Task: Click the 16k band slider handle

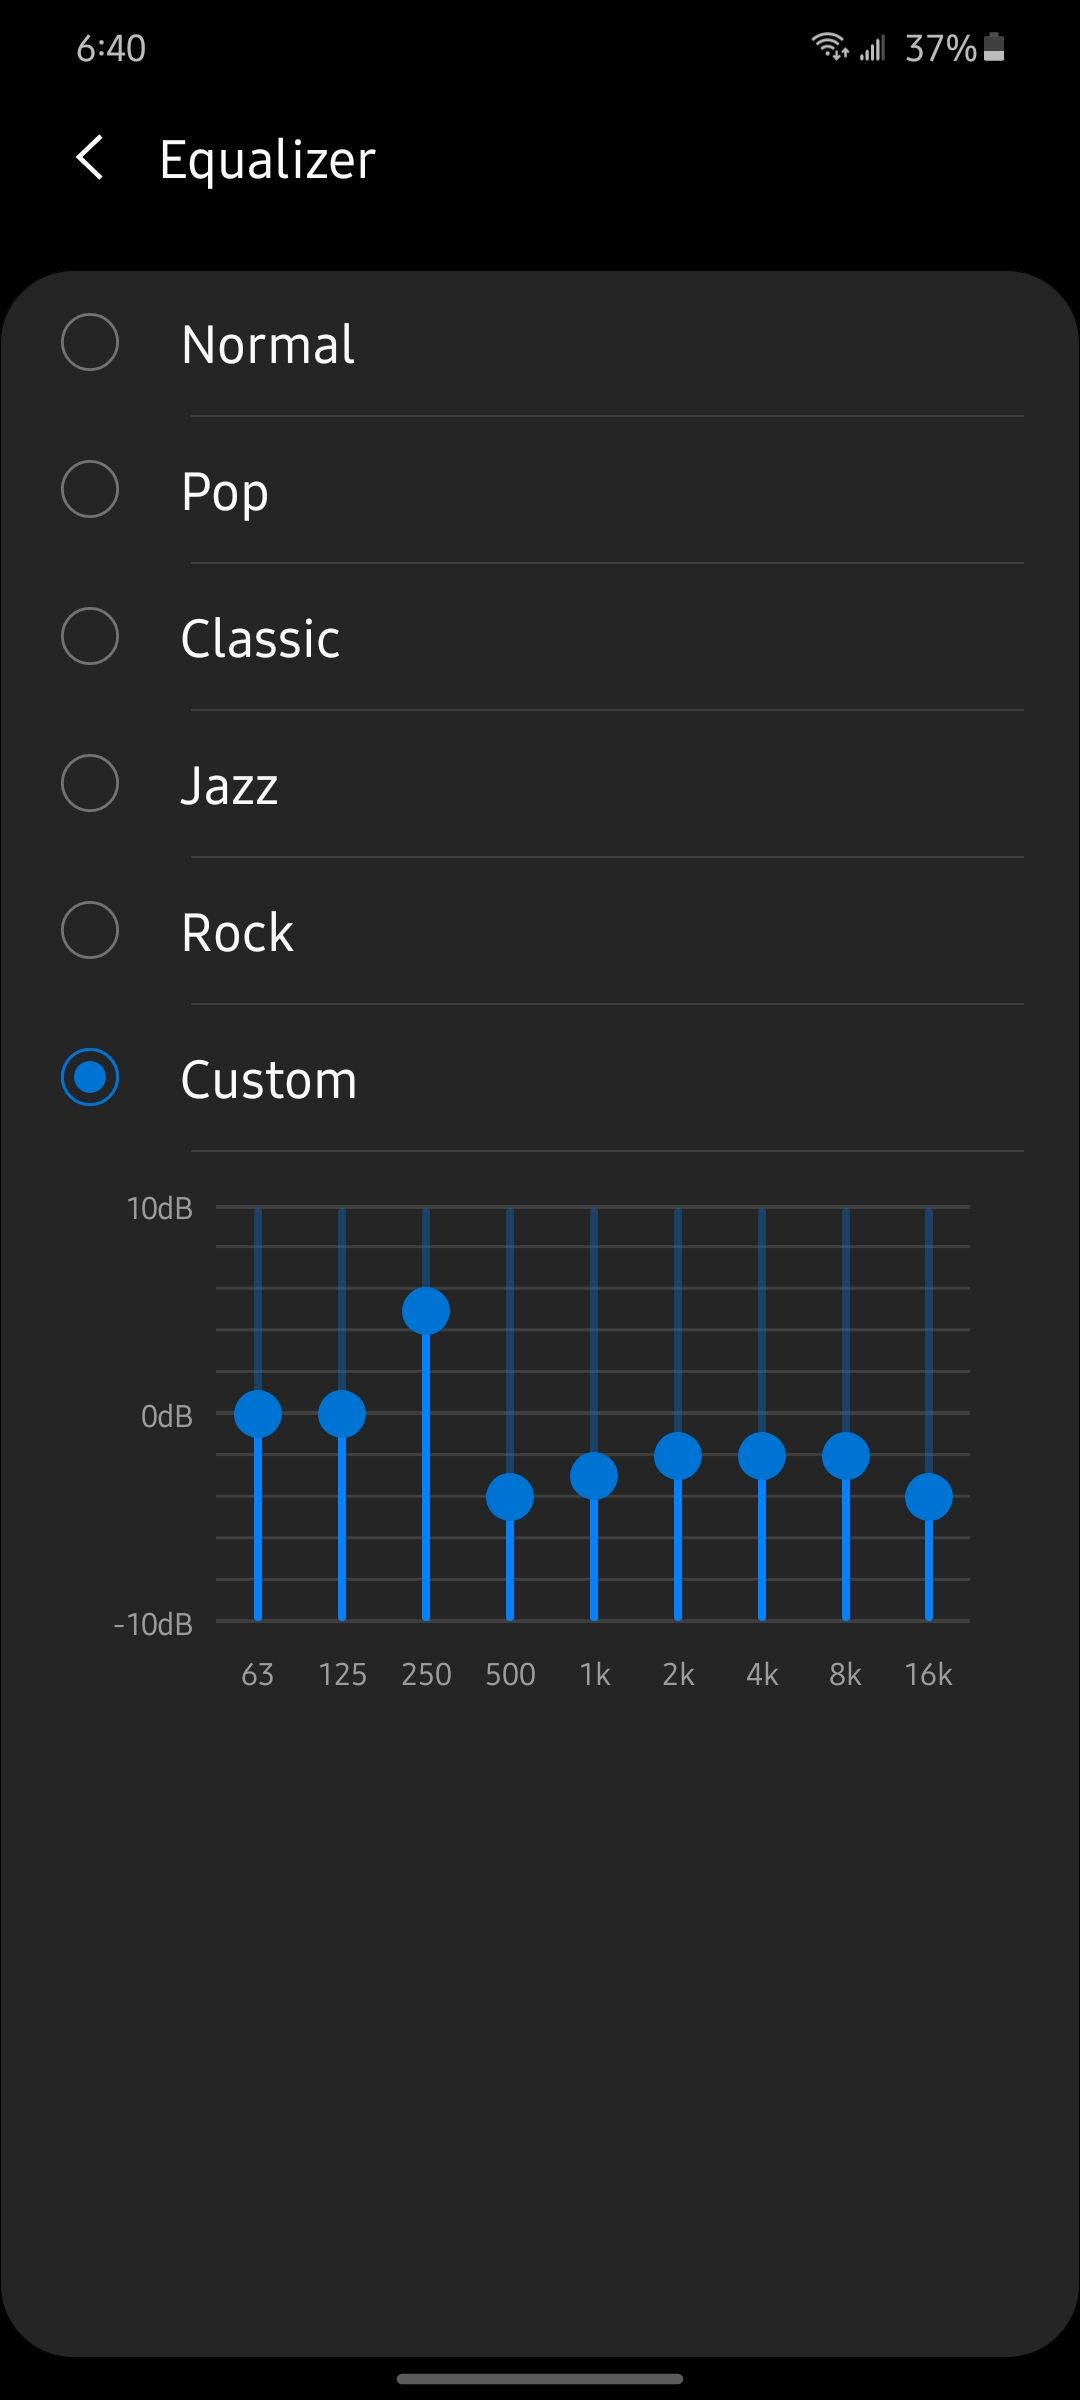Action: pyautogui.click(x=929, y=1497)
